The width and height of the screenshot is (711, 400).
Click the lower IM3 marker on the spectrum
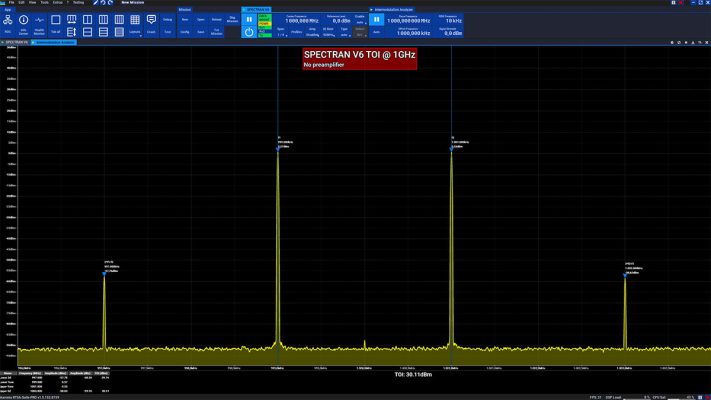104,273
